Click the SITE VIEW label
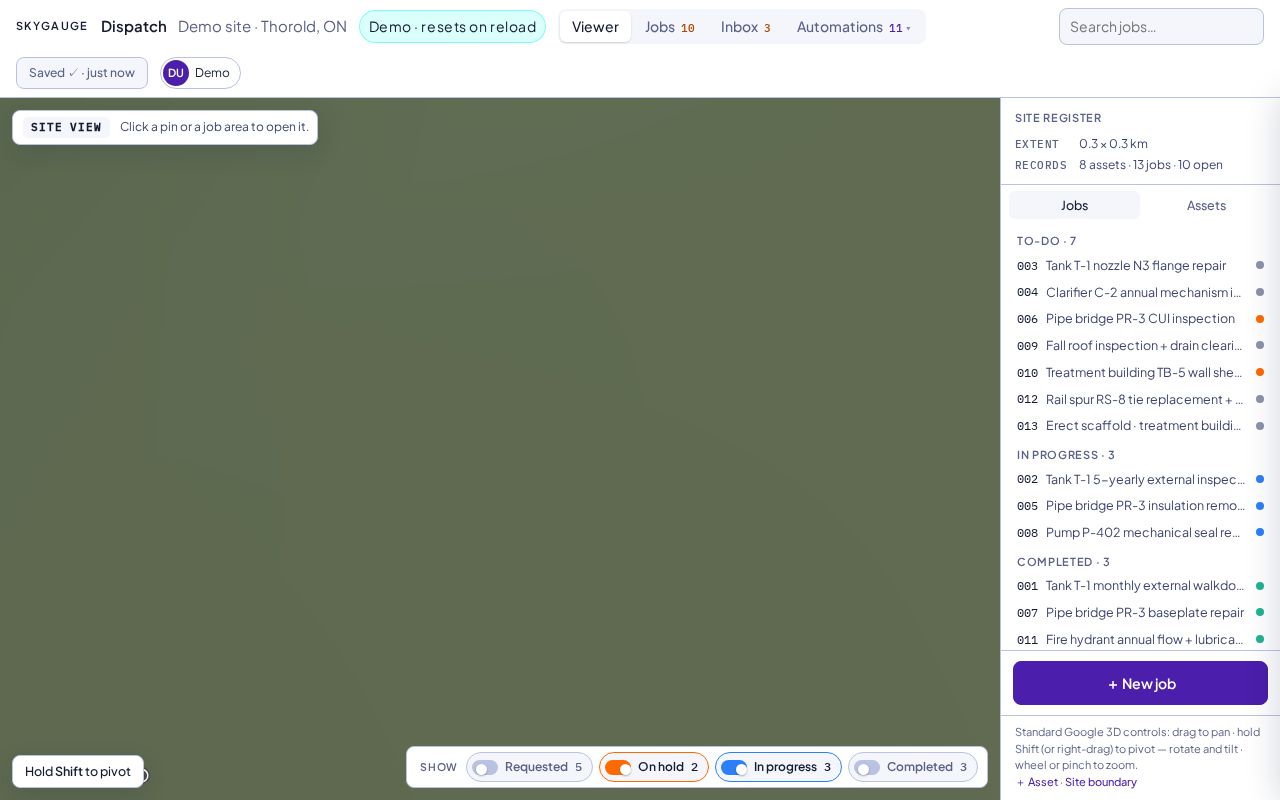 pos(66,127)
